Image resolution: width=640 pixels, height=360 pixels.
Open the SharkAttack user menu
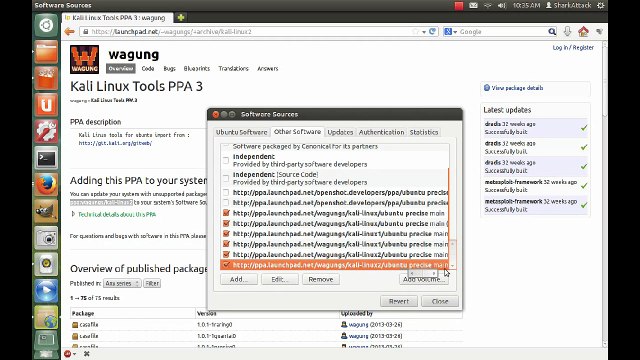tap(568, 5)
